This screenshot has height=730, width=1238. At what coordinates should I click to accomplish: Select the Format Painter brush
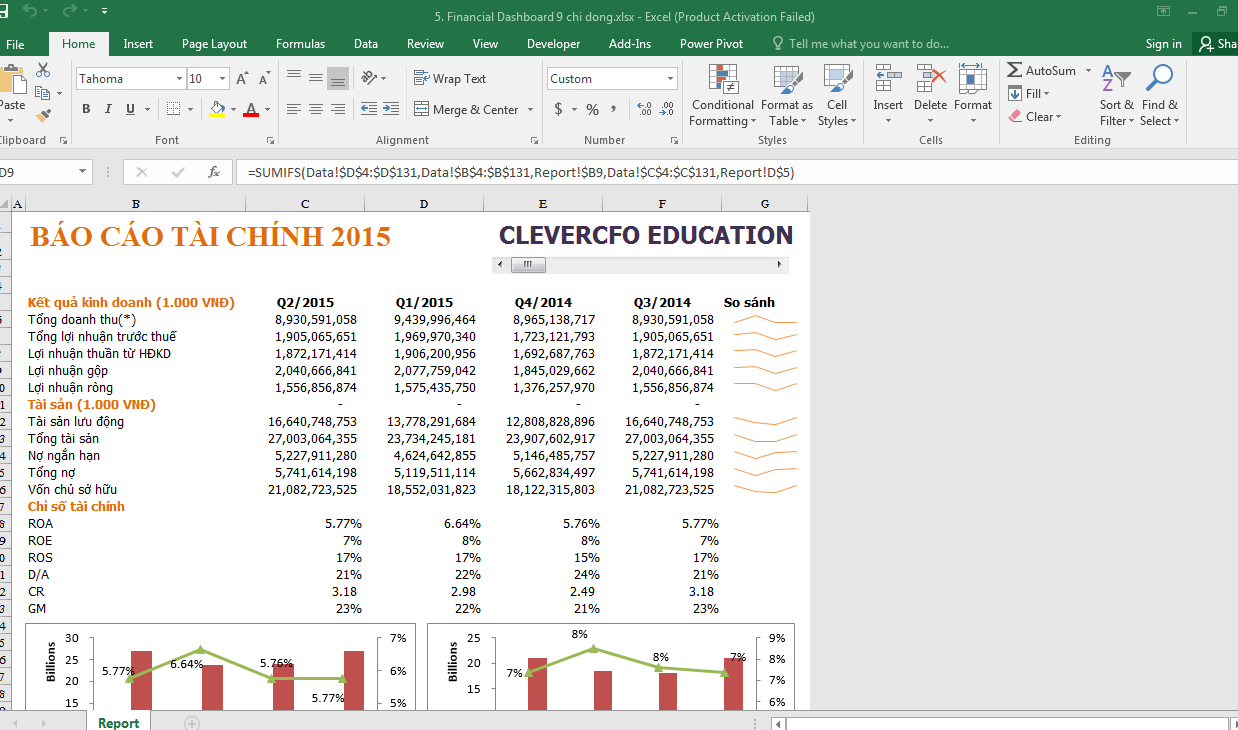[x=43, y=116]
